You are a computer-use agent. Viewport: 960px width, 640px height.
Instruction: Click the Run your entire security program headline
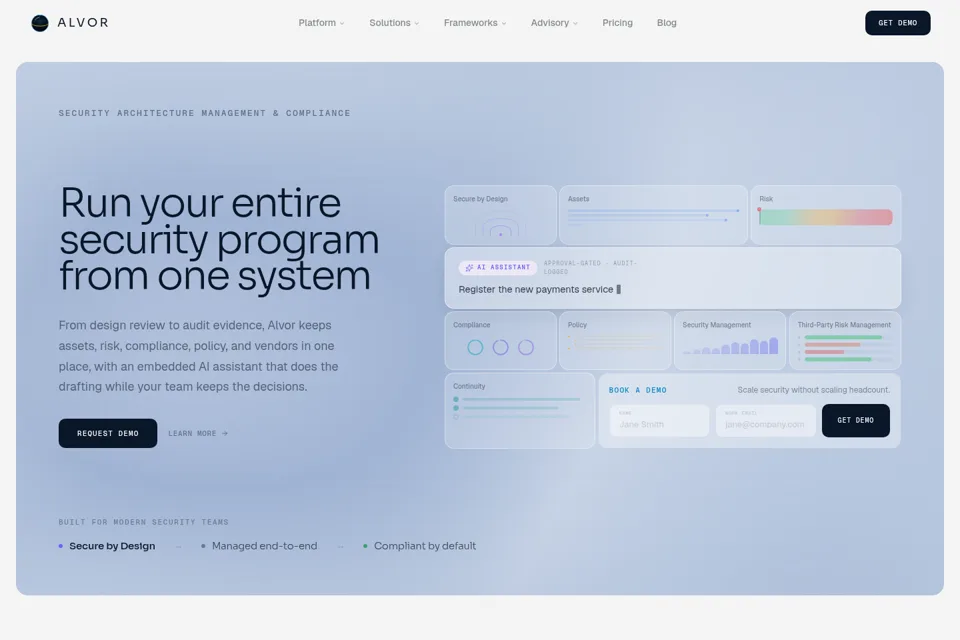(219, 239)
